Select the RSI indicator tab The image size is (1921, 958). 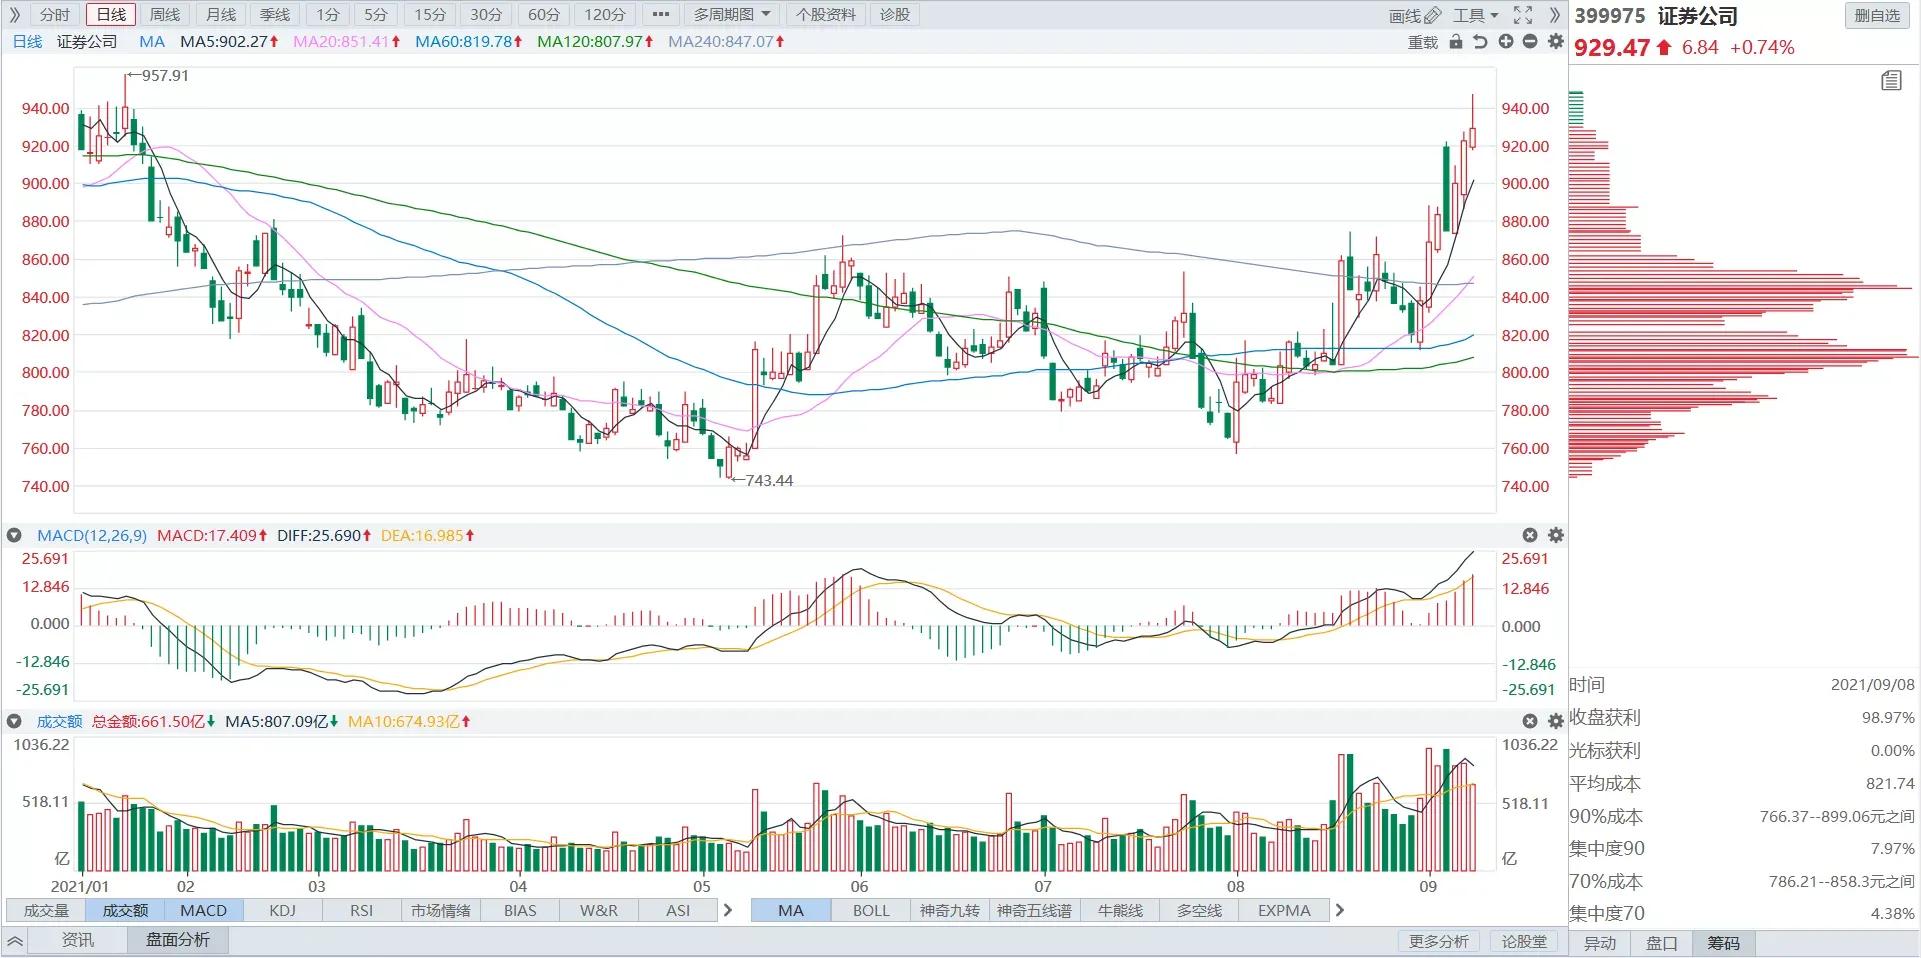tap(362, 910)
